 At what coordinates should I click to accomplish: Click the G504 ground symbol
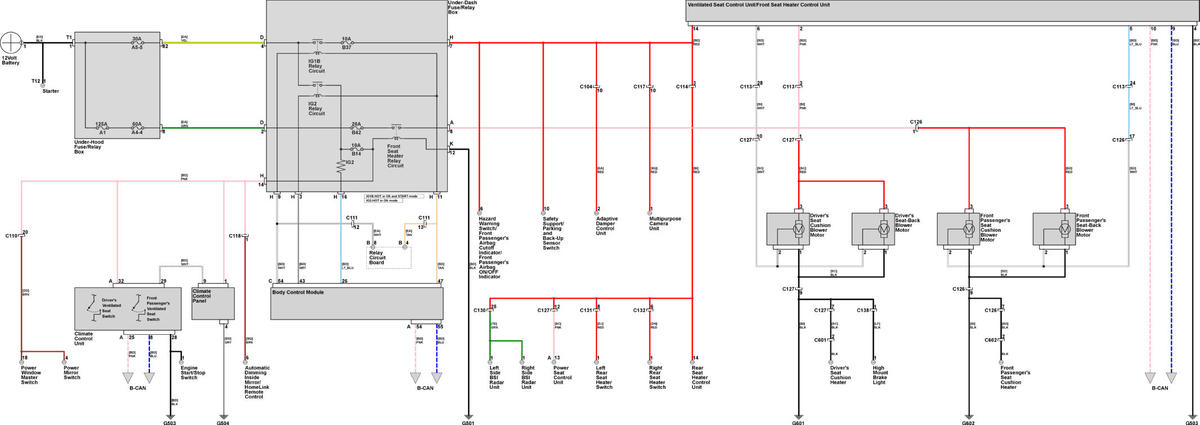pos(223,413)
